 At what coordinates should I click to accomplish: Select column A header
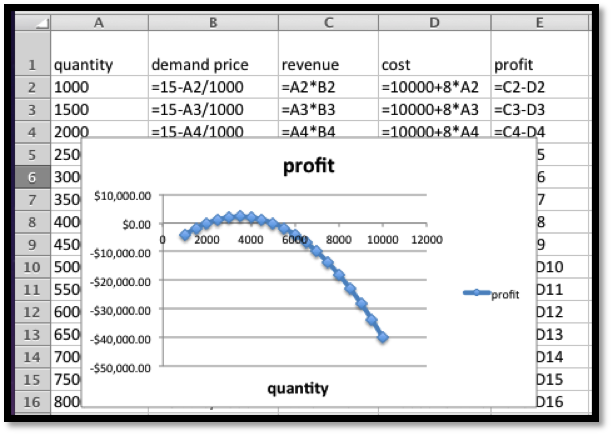[98, 20]
